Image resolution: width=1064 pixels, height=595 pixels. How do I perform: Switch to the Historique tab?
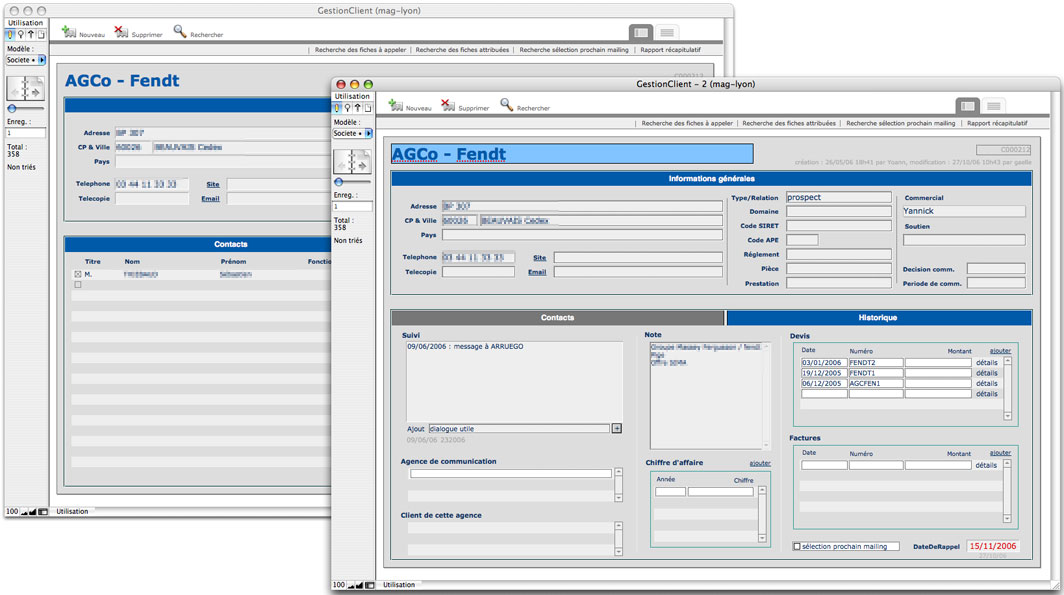tap(879, 318)
